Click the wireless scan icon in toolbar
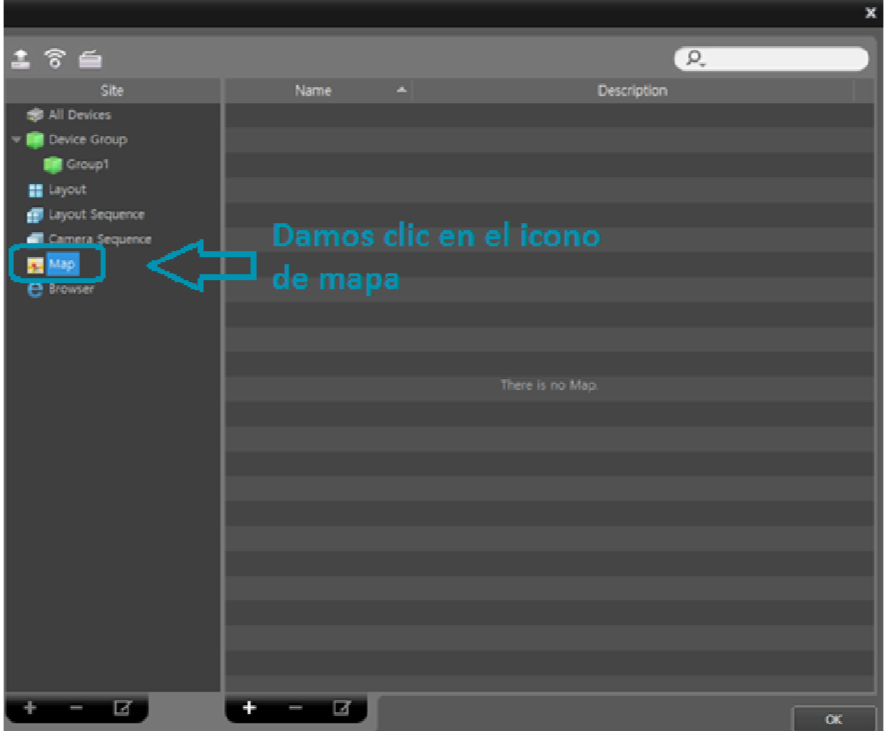Viewport: 885px width, 731px height. click(x=55, y=59)
